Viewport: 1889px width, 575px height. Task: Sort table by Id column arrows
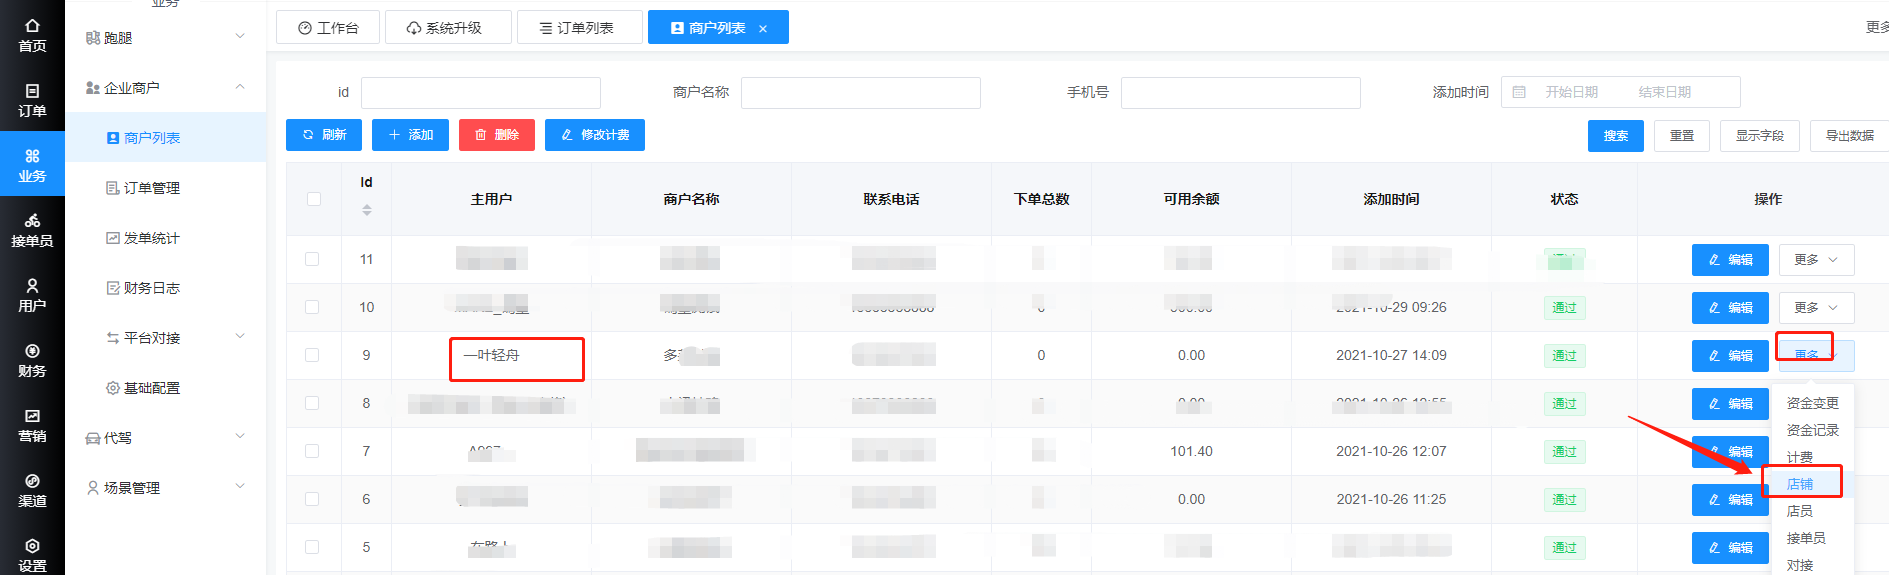[x=367, y=210]
